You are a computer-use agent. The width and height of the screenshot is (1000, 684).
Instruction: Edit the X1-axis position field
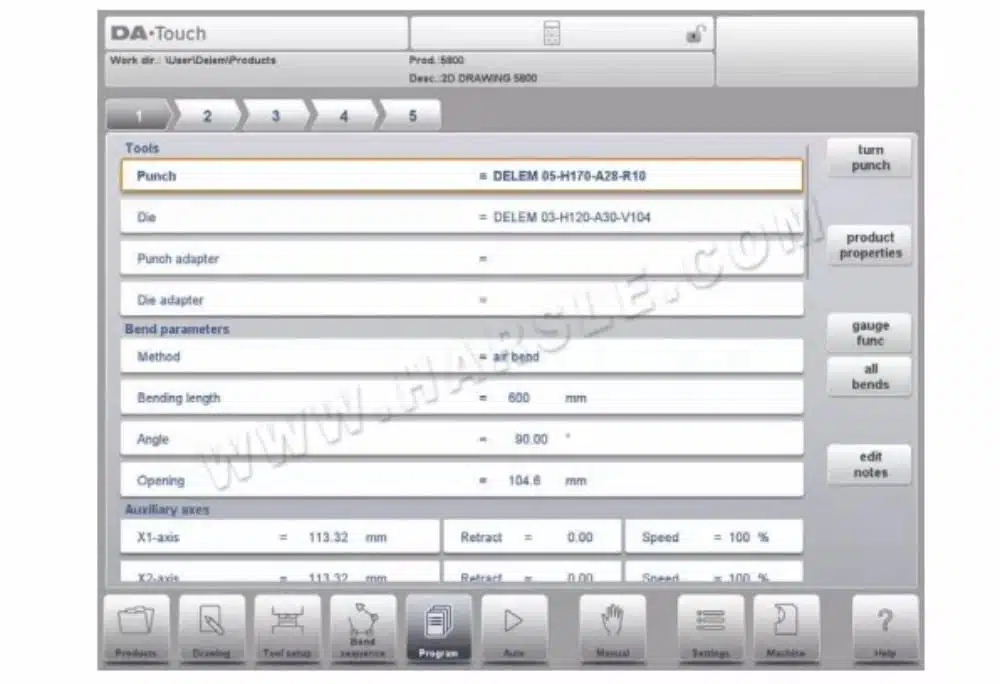click(280, 537)
